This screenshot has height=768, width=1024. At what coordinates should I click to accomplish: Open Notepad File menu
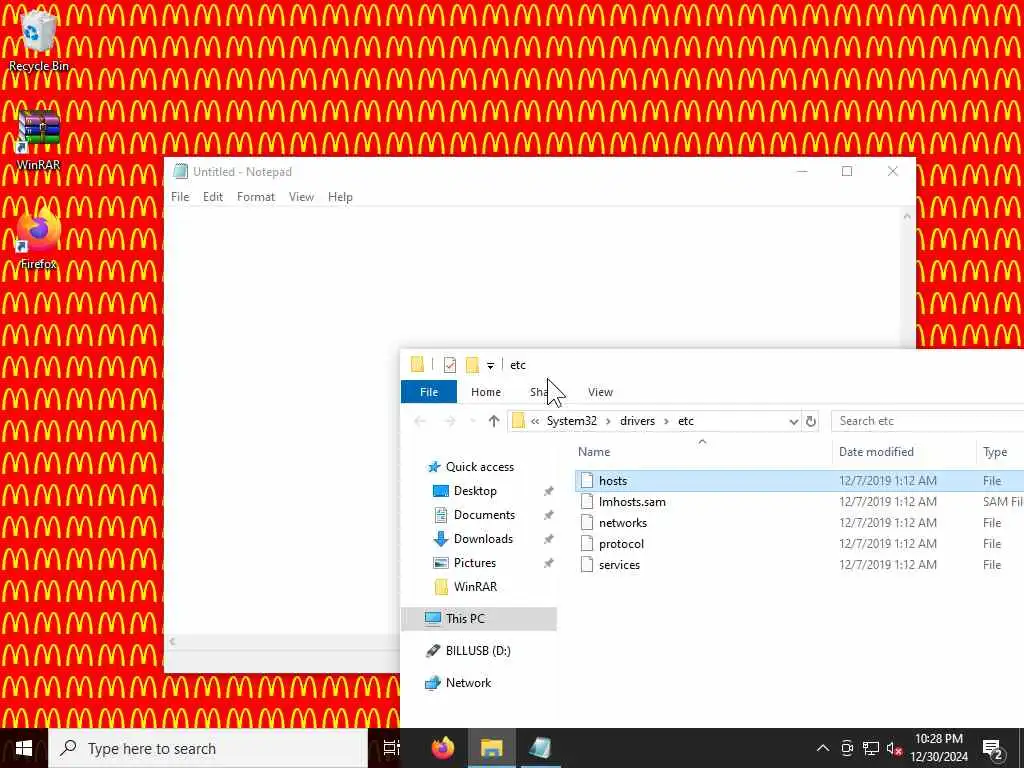click(x=180, y=197)
